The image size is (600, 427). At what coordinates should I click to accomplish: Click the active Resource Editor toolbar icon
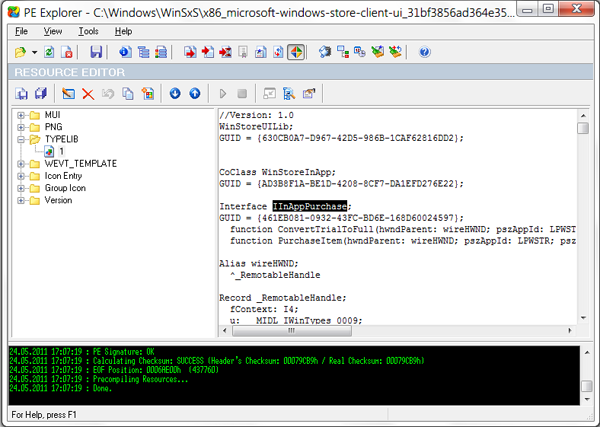pyautogui.click(x=296, y=52)
